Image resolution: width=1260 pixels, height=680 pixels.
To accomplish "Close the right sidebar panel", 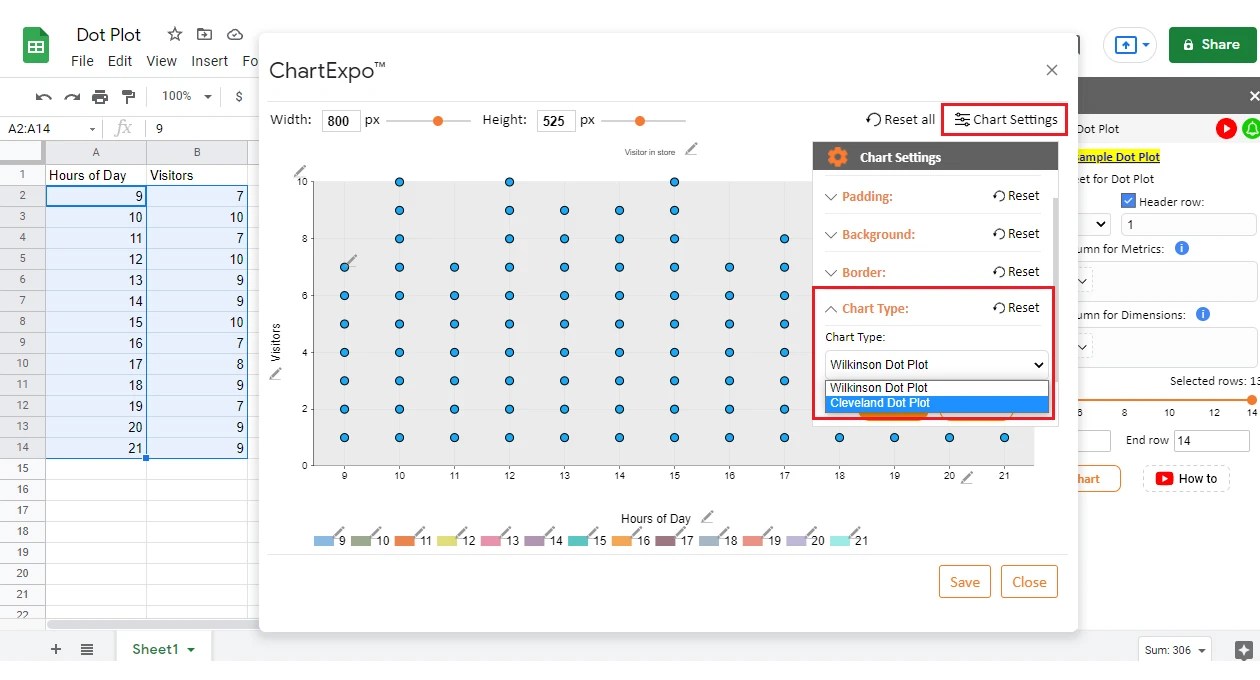I will tap(1254, 96).
